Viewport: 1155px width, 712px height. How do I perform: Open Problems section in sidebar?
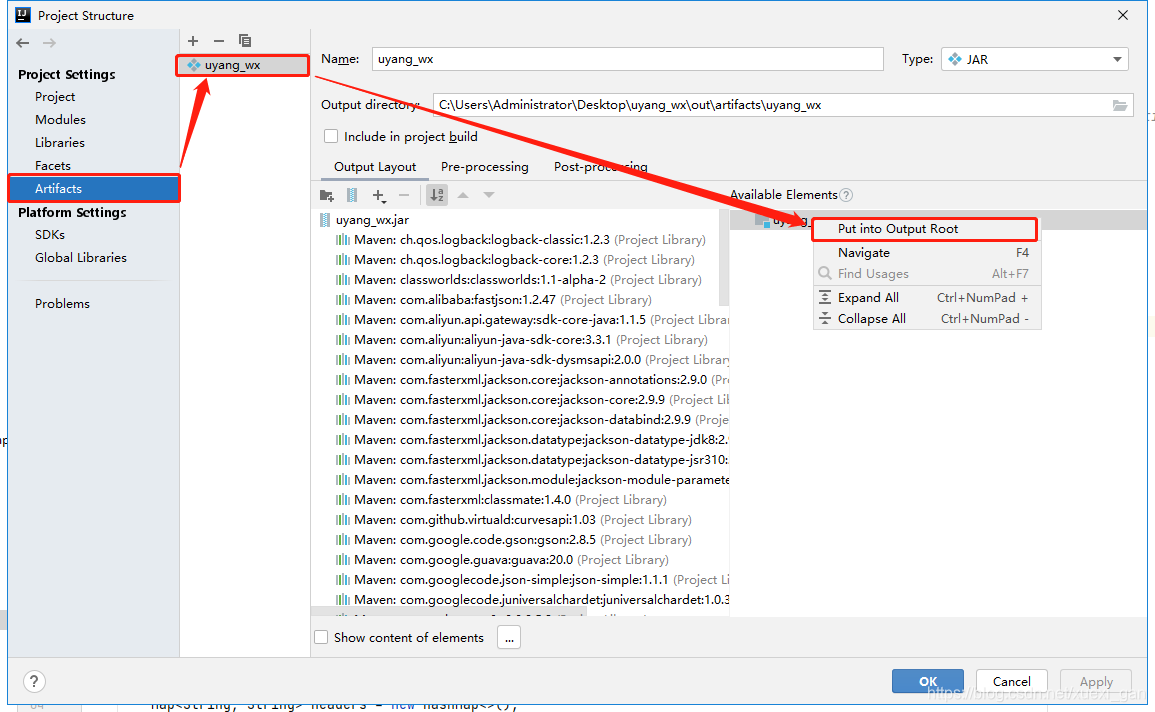[62, 303]
